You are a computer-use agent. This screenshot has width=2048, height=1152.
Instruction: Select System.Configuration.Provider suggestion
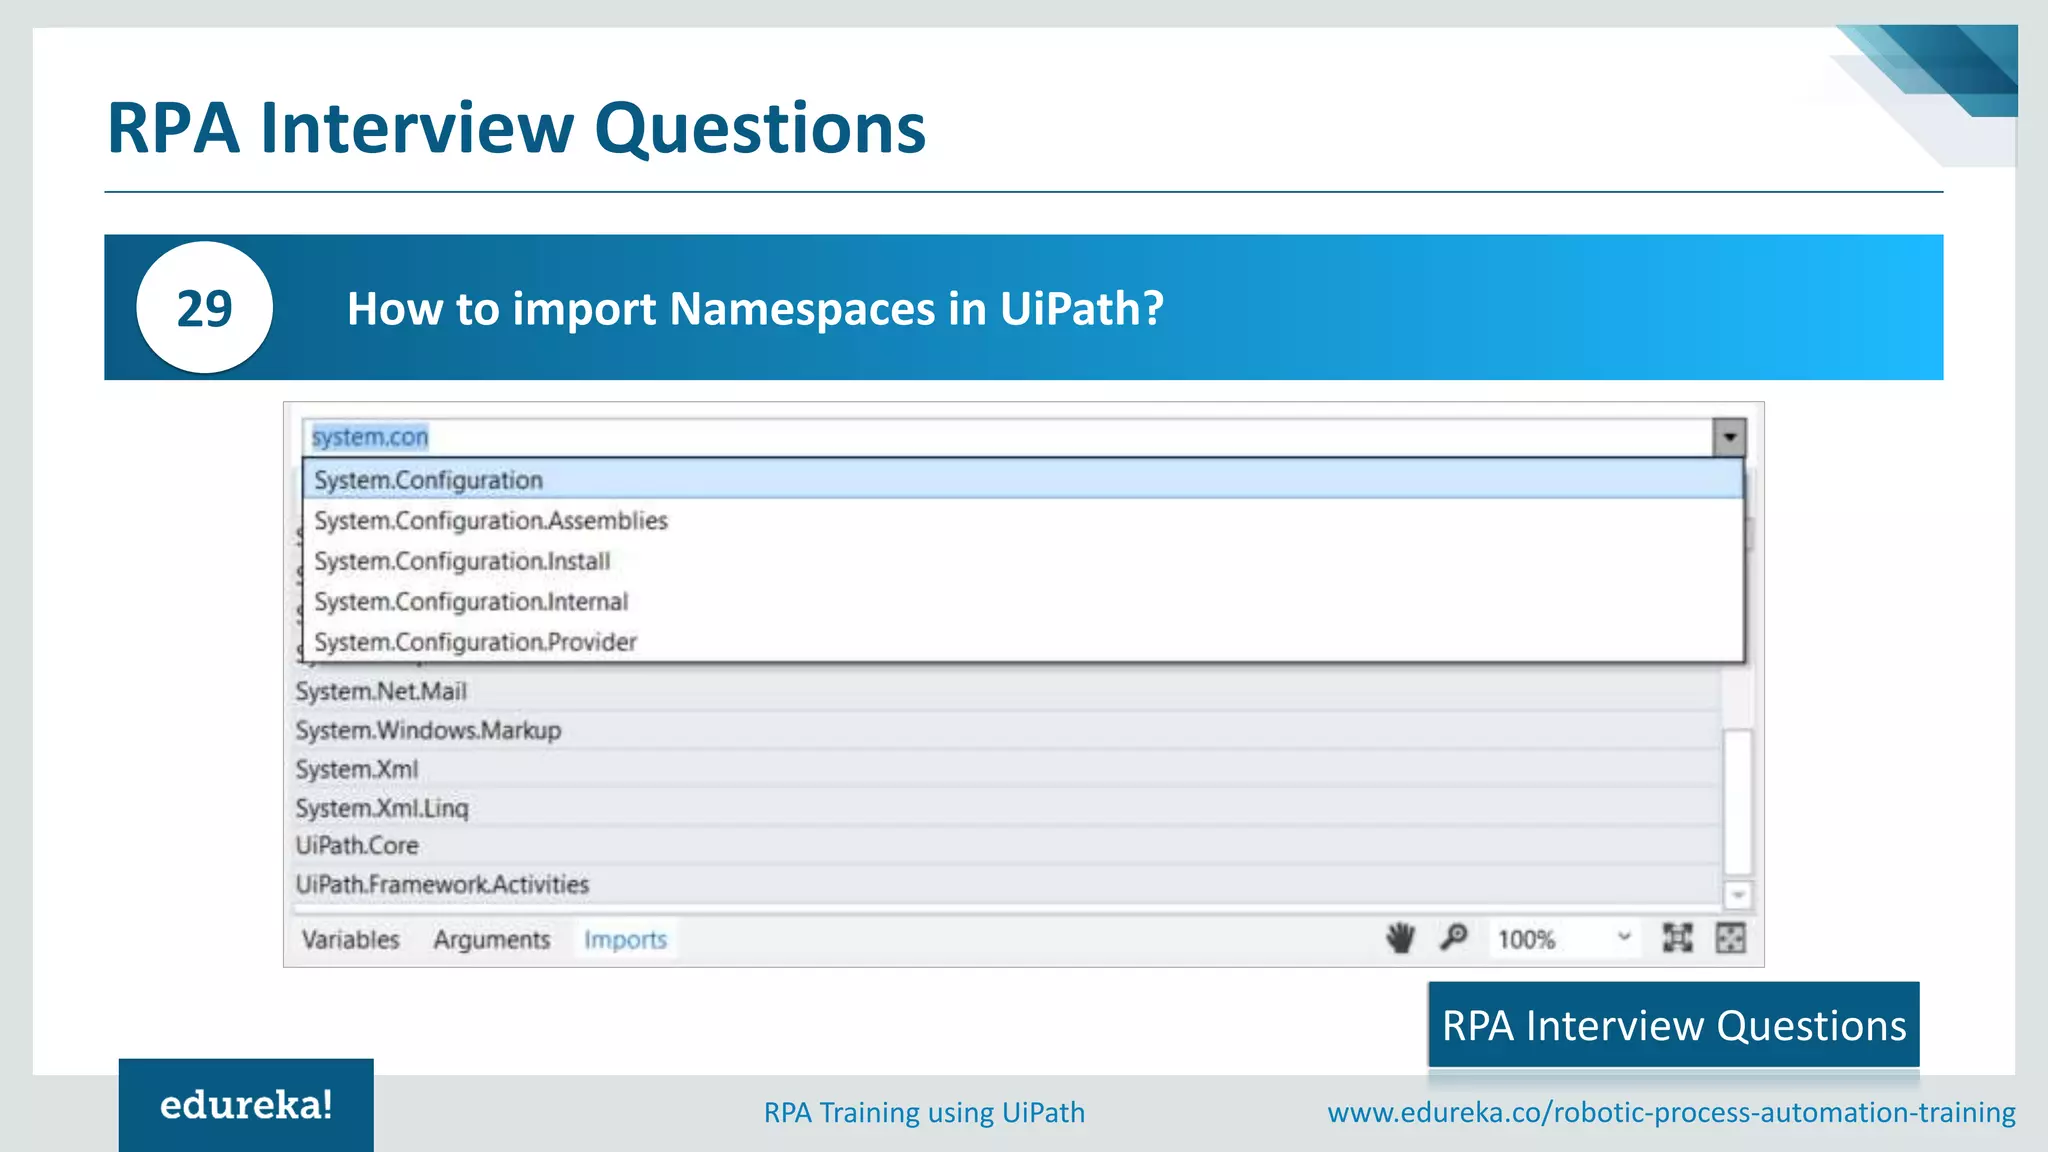[x=1023, y=642]
